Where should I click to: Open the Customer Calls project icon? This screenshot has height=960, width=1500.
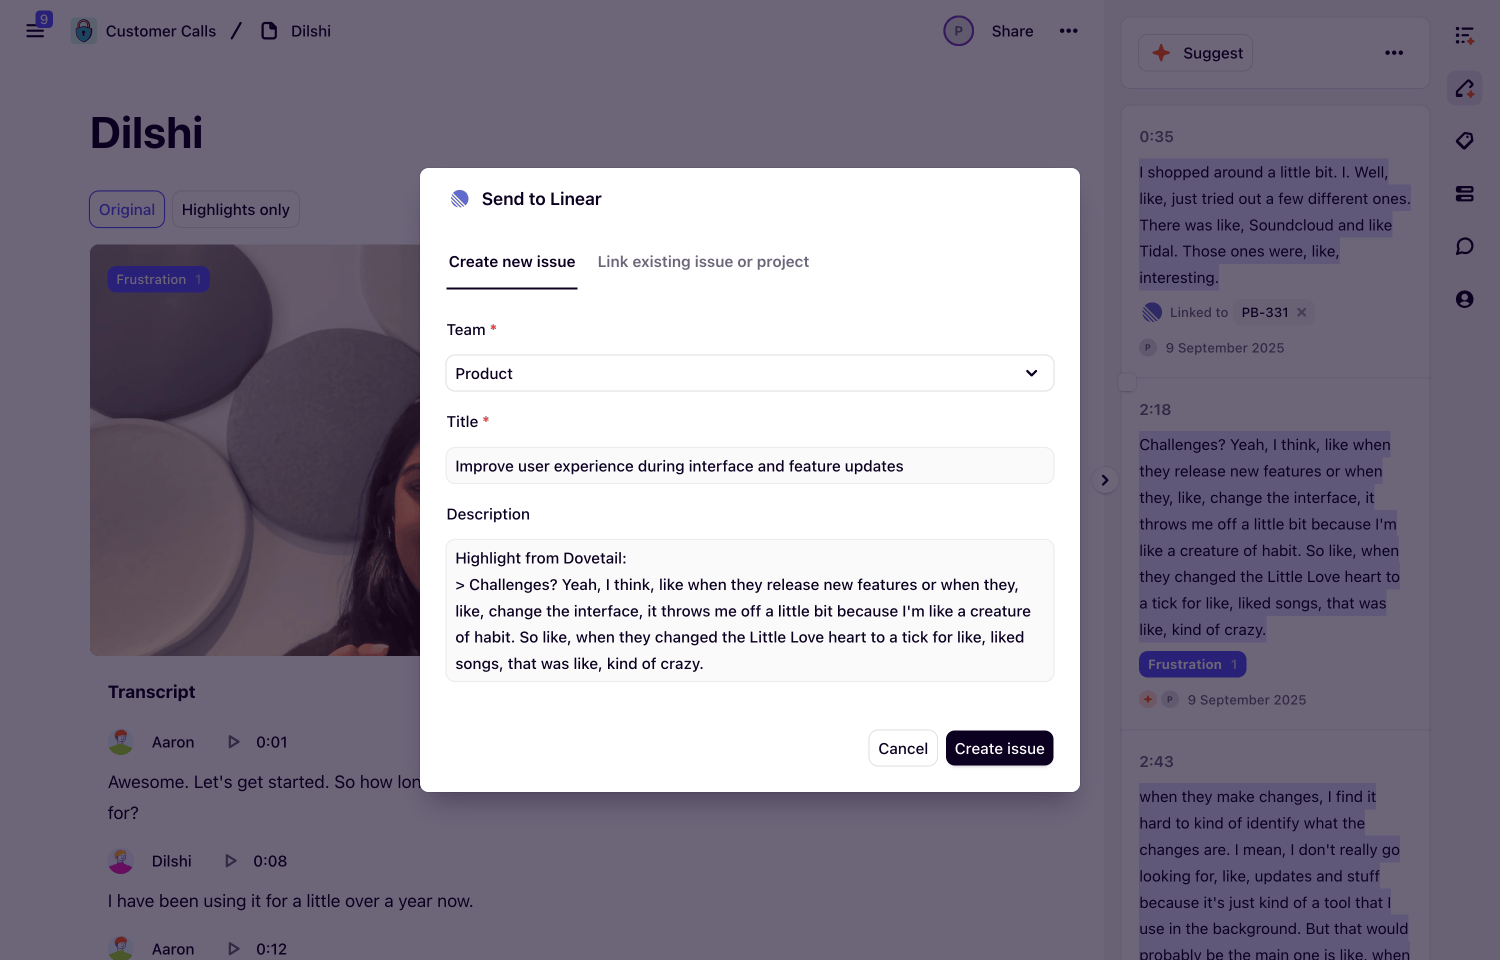pos(84,31)
